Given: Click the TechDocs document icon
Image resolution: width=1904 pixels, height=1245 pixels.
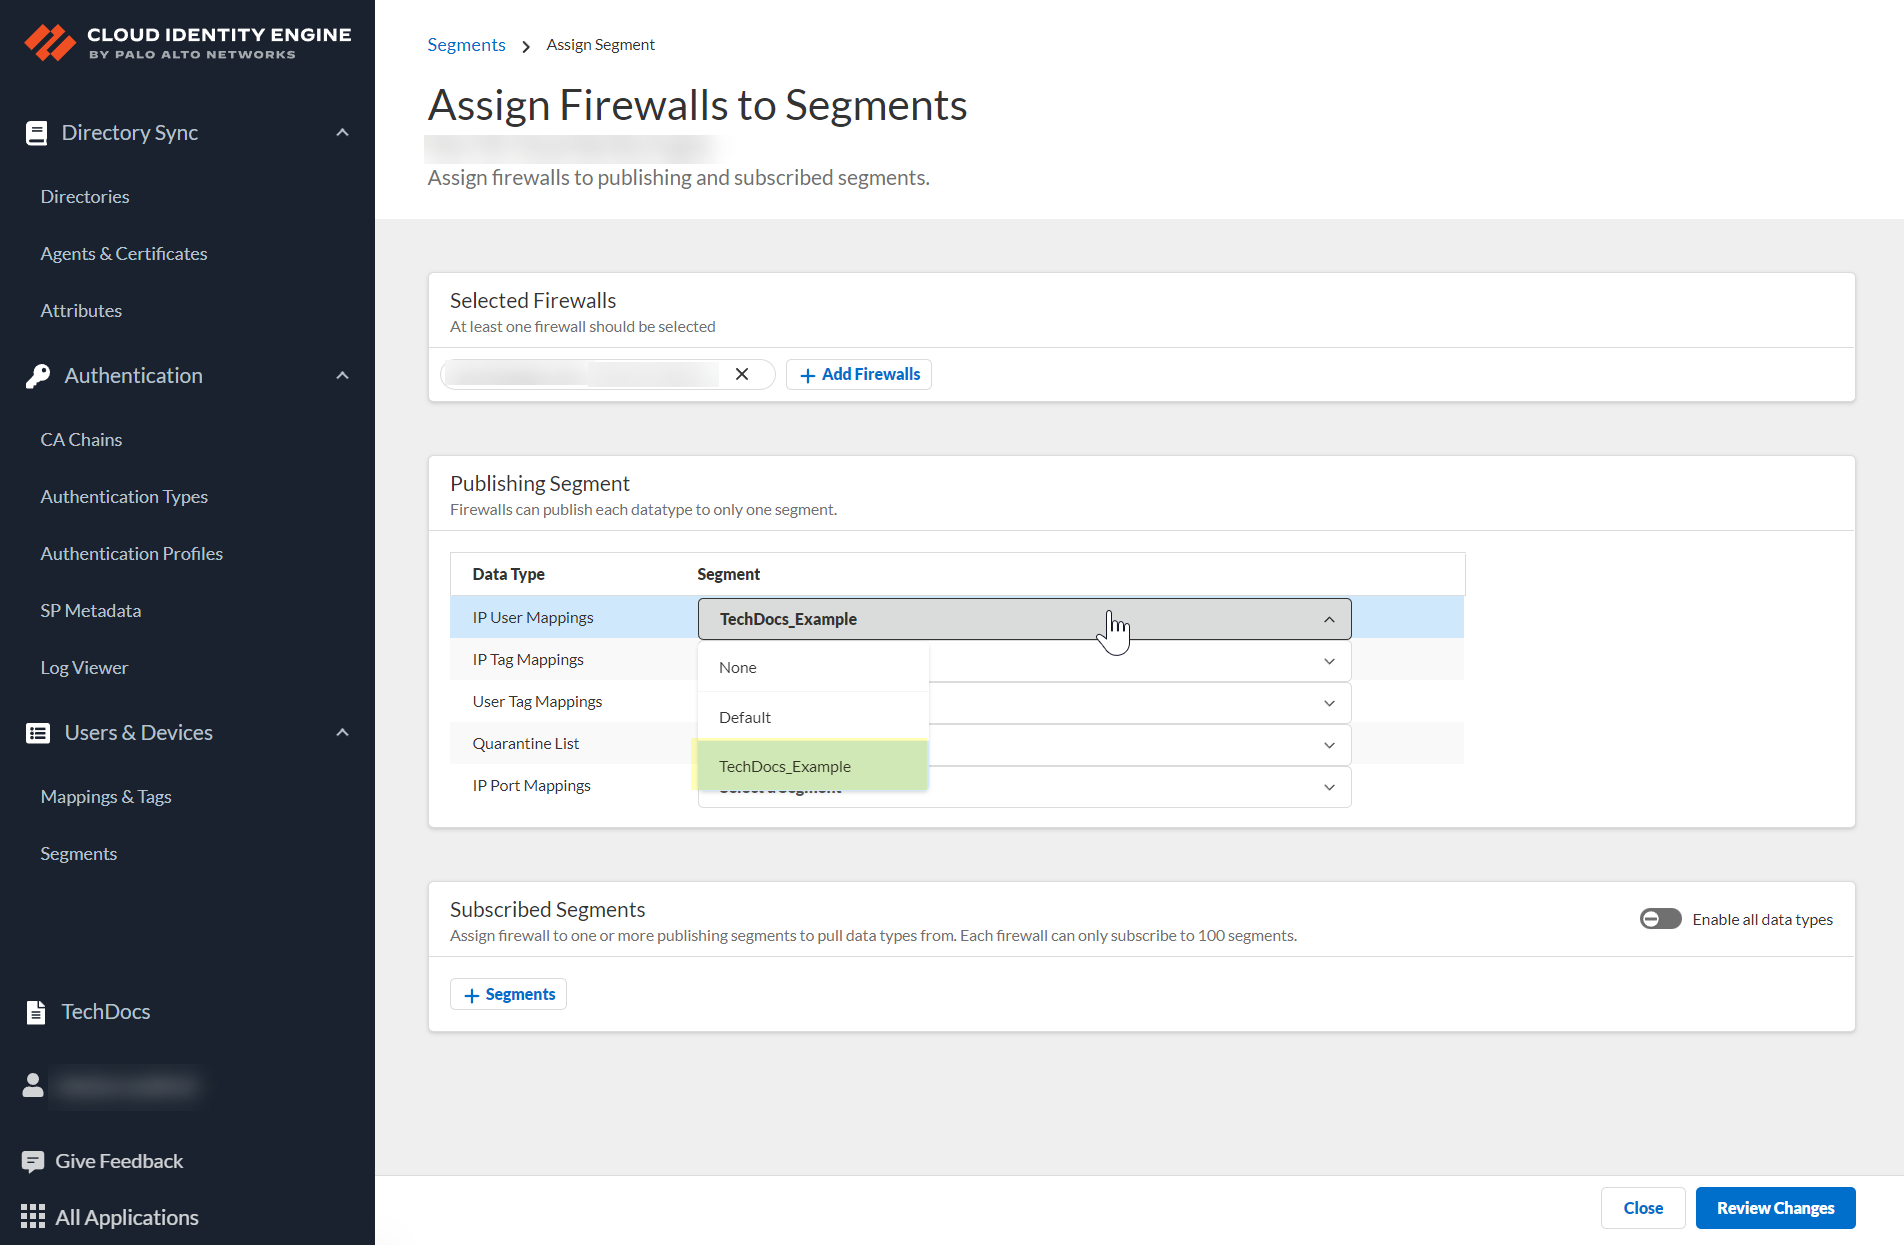Looking at the screenshot, I should [x=36, y=1012].
